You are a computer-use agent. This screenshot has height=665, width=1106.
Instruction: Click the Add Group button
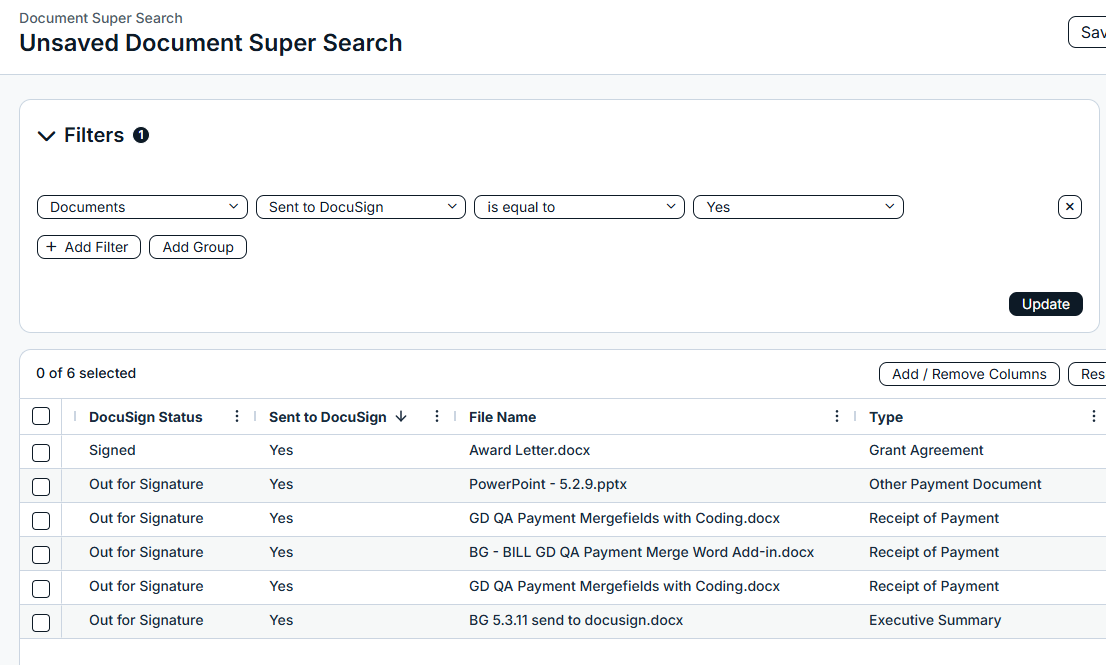click(198, 247)
